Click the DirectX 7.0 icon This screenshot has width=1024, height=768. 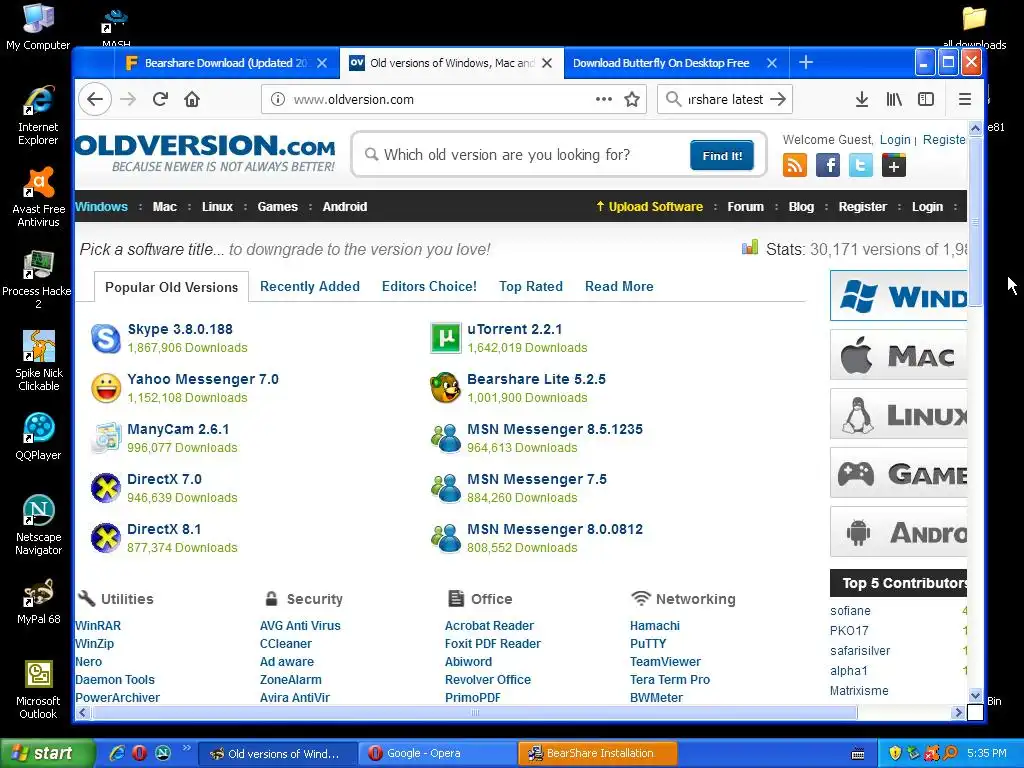106,488
